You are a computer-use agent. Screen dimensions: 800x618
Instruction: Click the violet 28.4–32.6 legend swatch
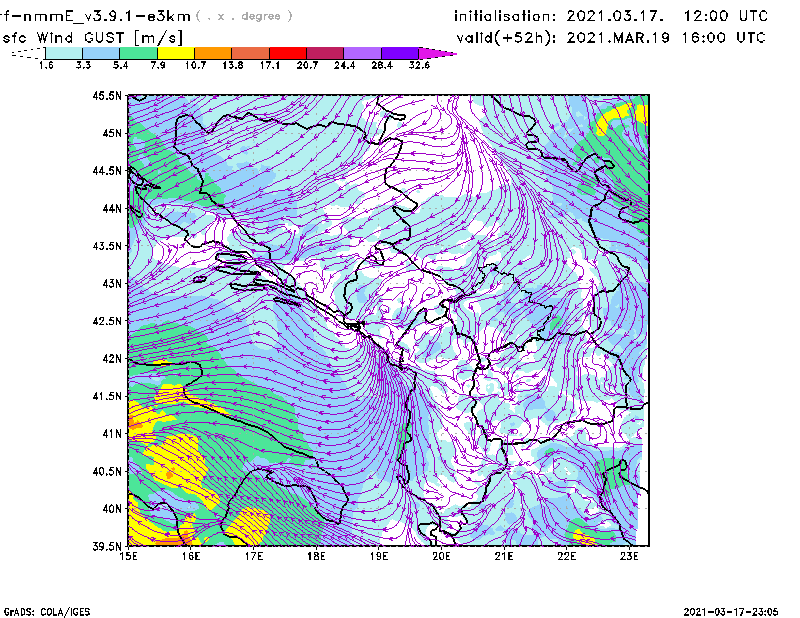400,53
